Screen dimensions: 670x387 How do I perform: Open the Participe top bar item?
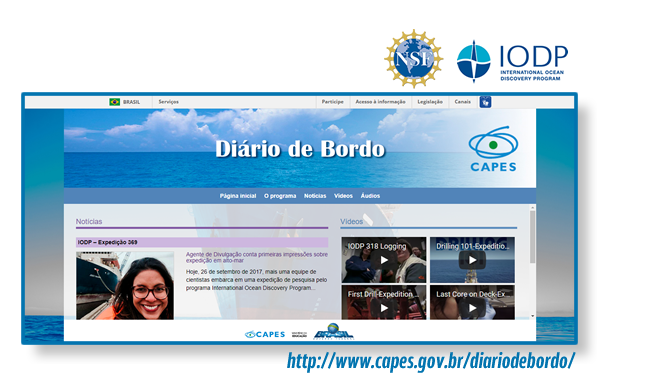coord(332,102)
